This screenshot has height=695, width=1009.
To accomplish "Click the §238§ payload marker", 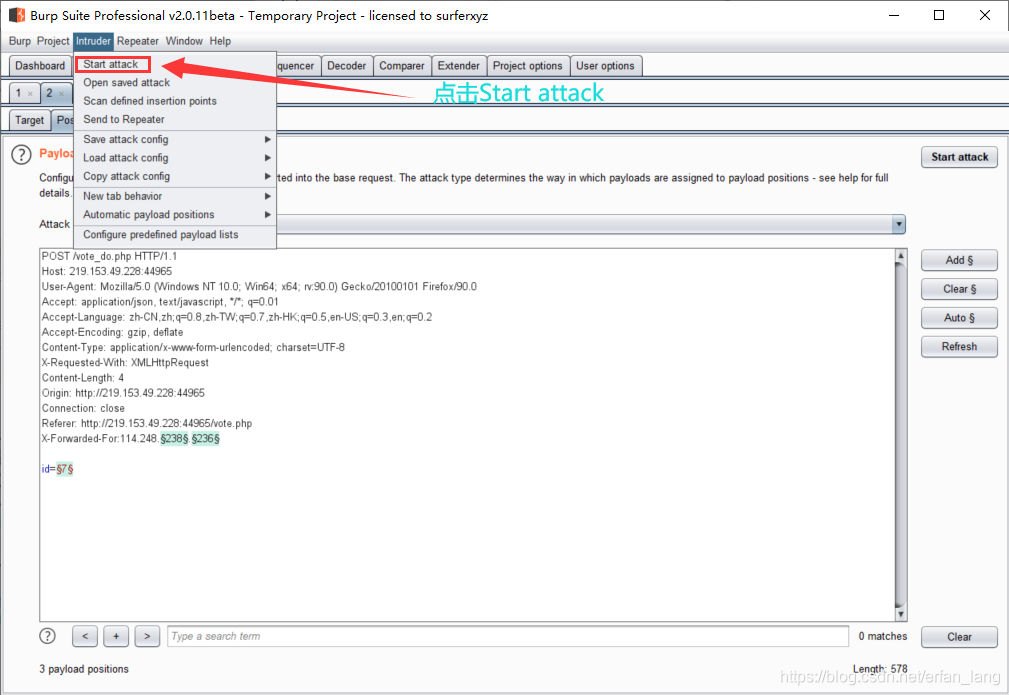I will [x=174, y=439].
